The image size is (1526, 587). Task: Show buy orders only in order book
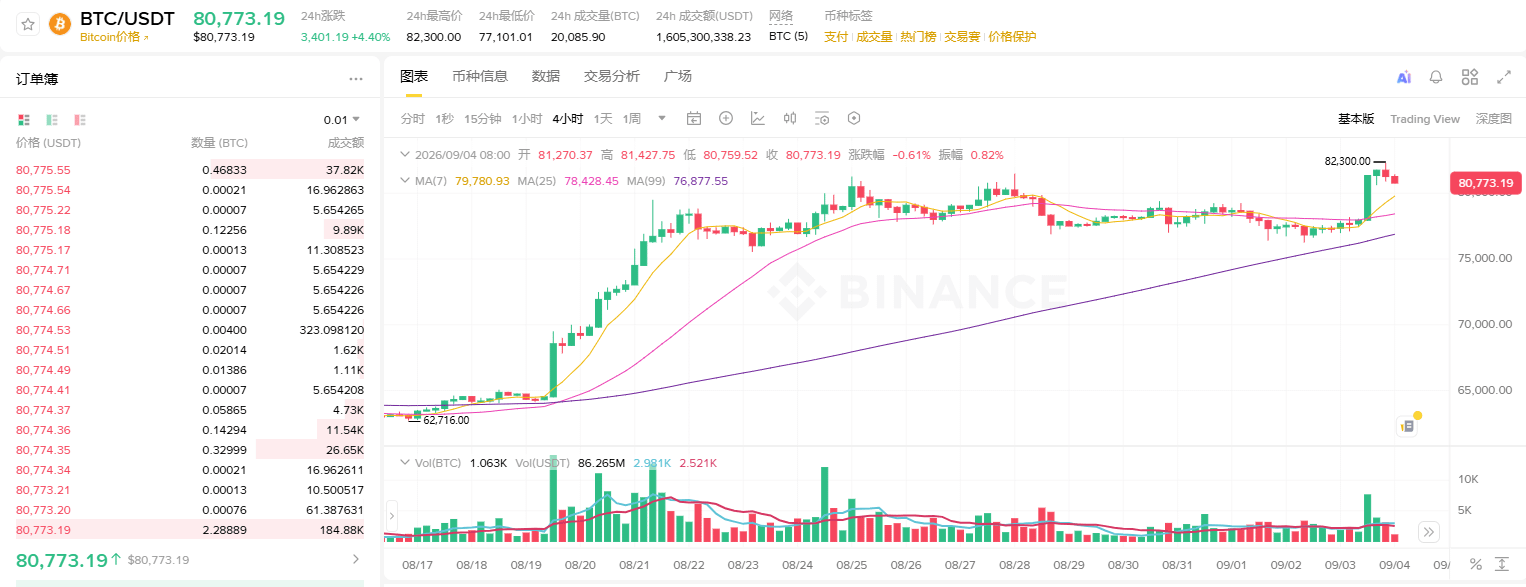52,120
